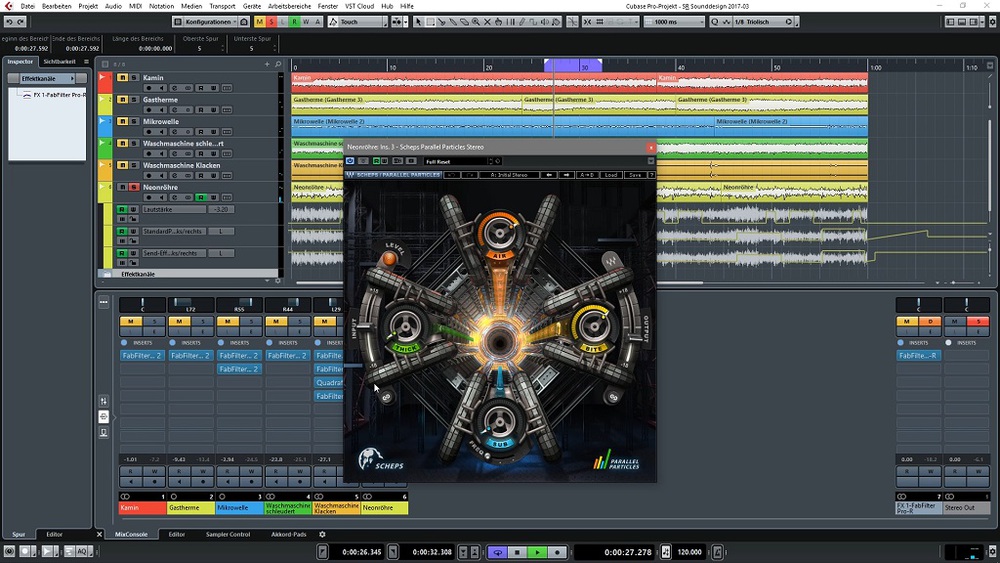Screen dimensions: 1000x563
Task: Open the Datei menu
Action: pyautogui.click(x=27, y=6)
